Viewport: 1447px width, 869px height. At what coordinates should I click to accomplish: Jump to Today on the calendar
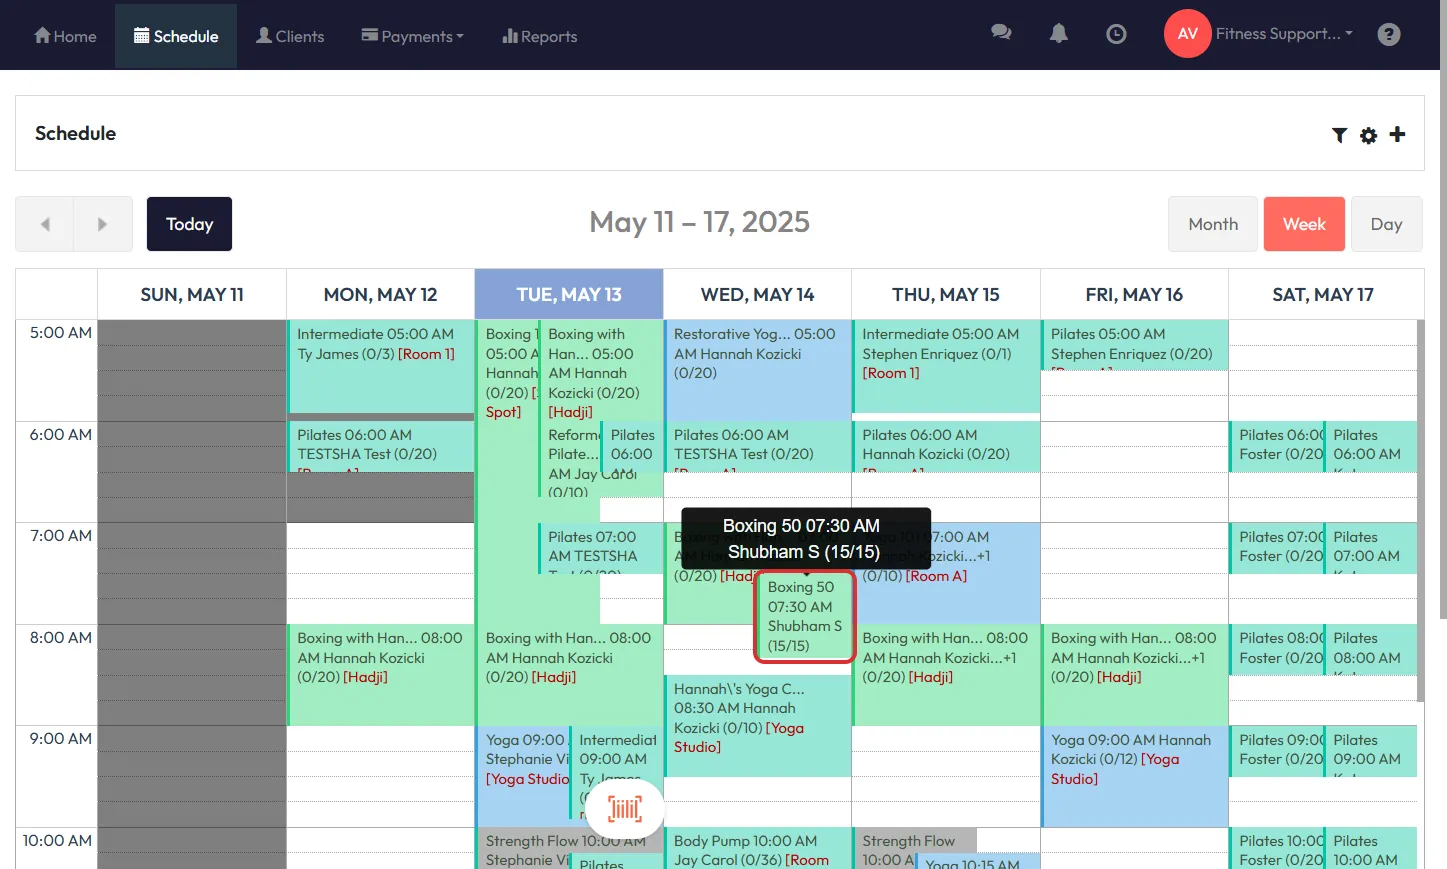tap(189, 224)
